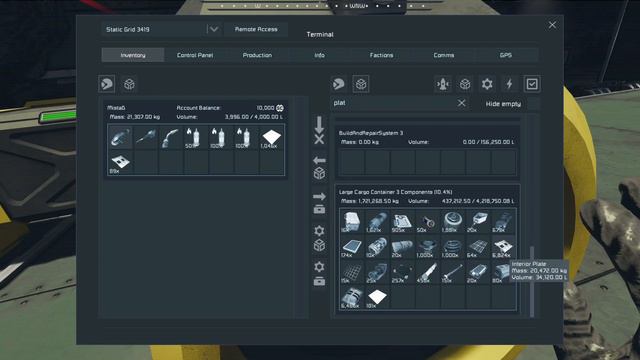640x360 pixels.
Task: Select the 1,046x steel plate stack
Action: (x=271, y=138)
